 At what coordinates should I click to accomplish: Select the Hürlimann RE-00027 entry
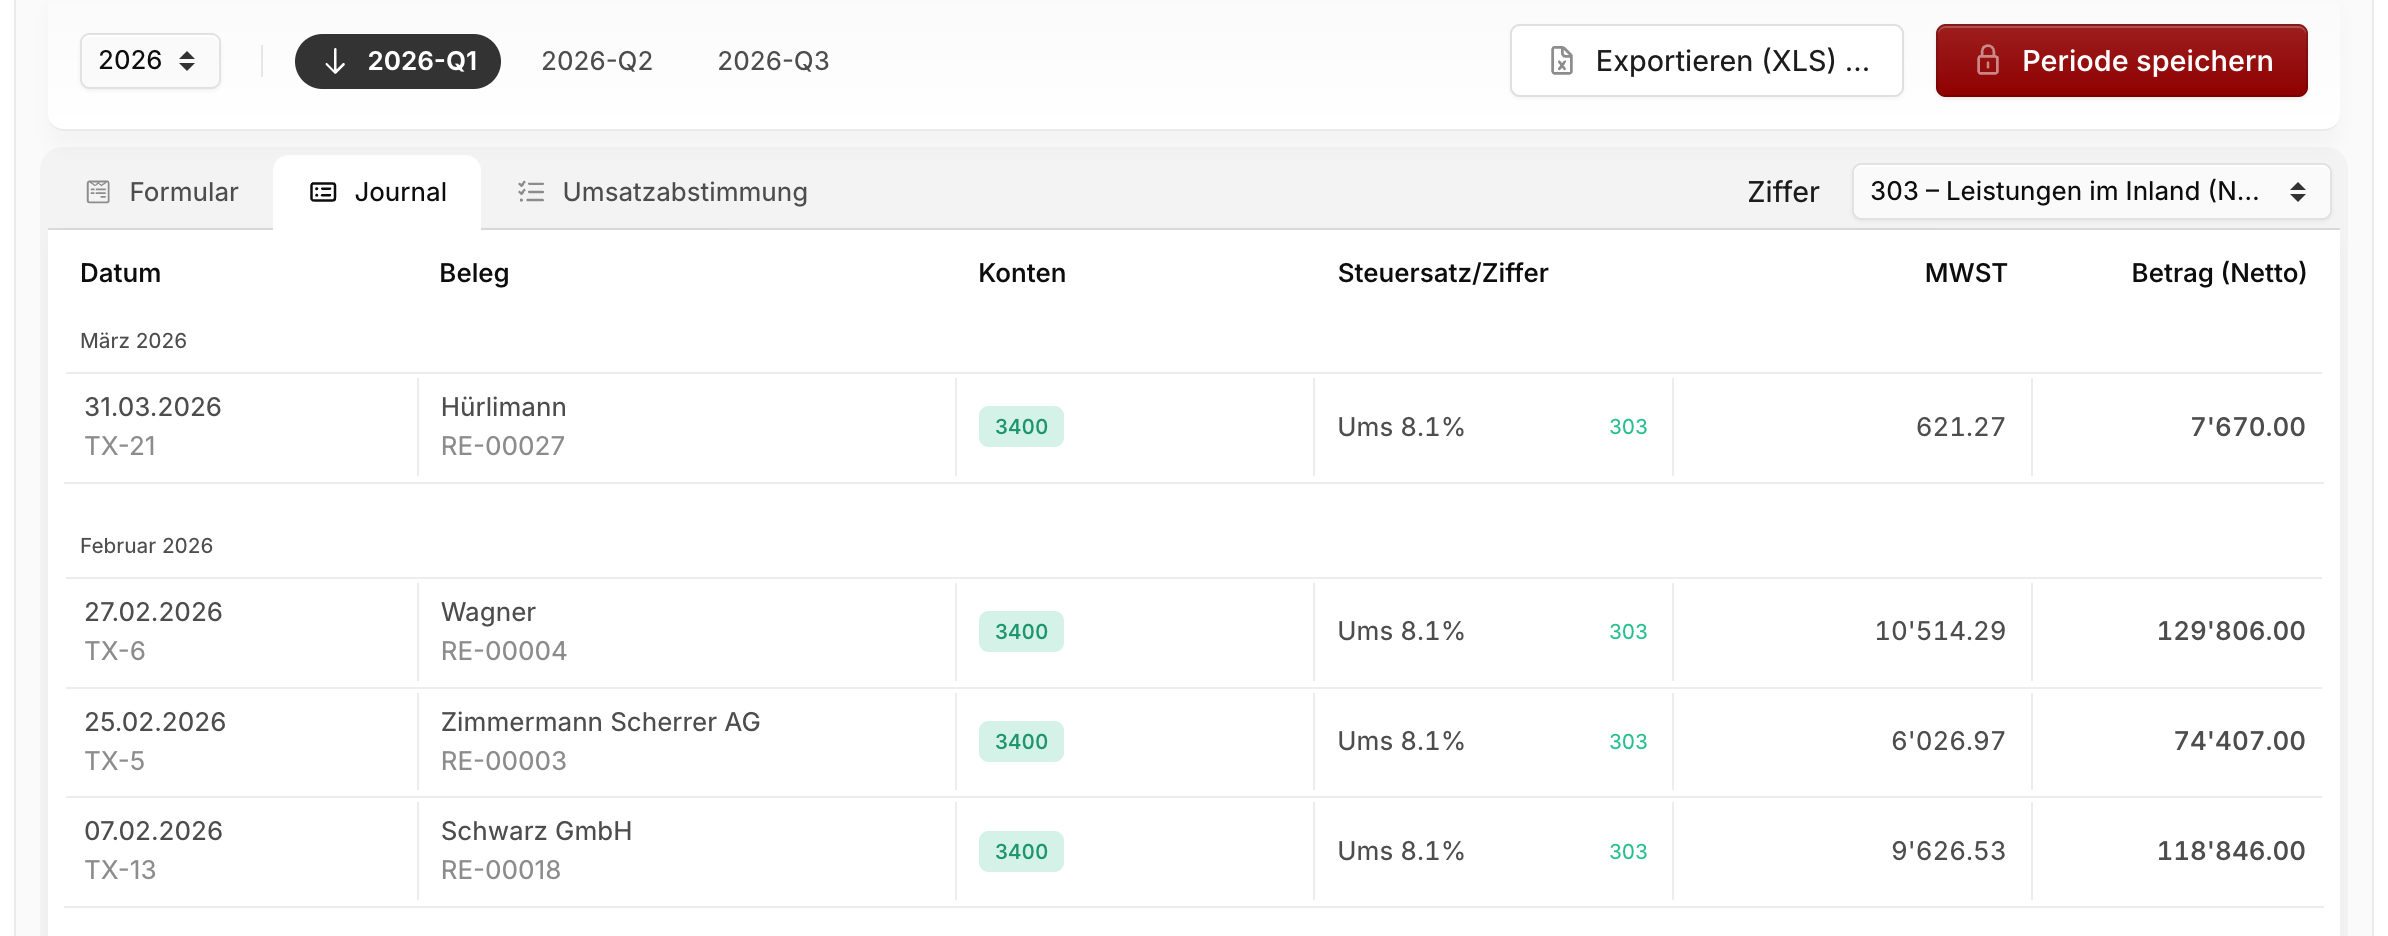[503, 427]
